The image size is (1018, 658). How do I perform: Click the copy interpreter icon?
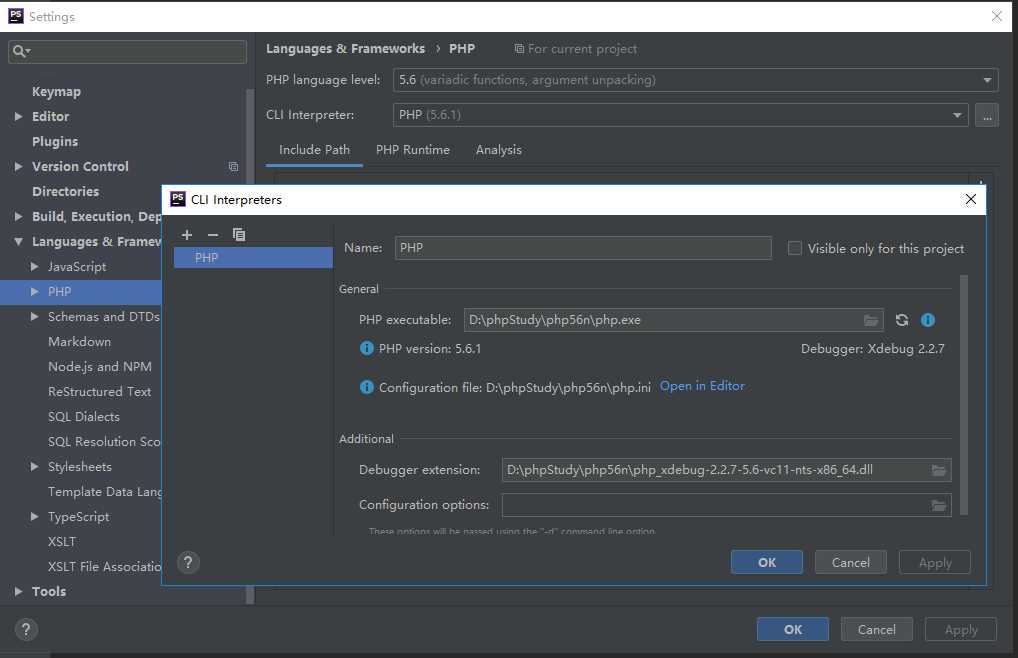[239, 235]
